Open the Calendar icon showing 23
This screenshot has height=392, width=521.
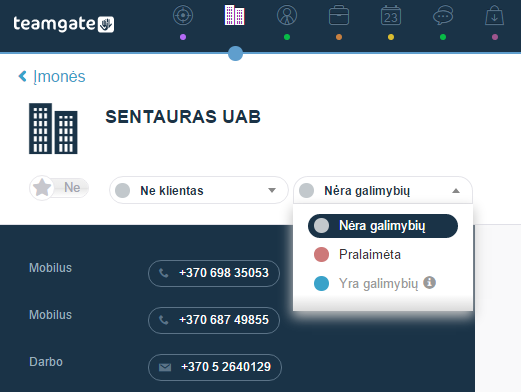[391, 16]
